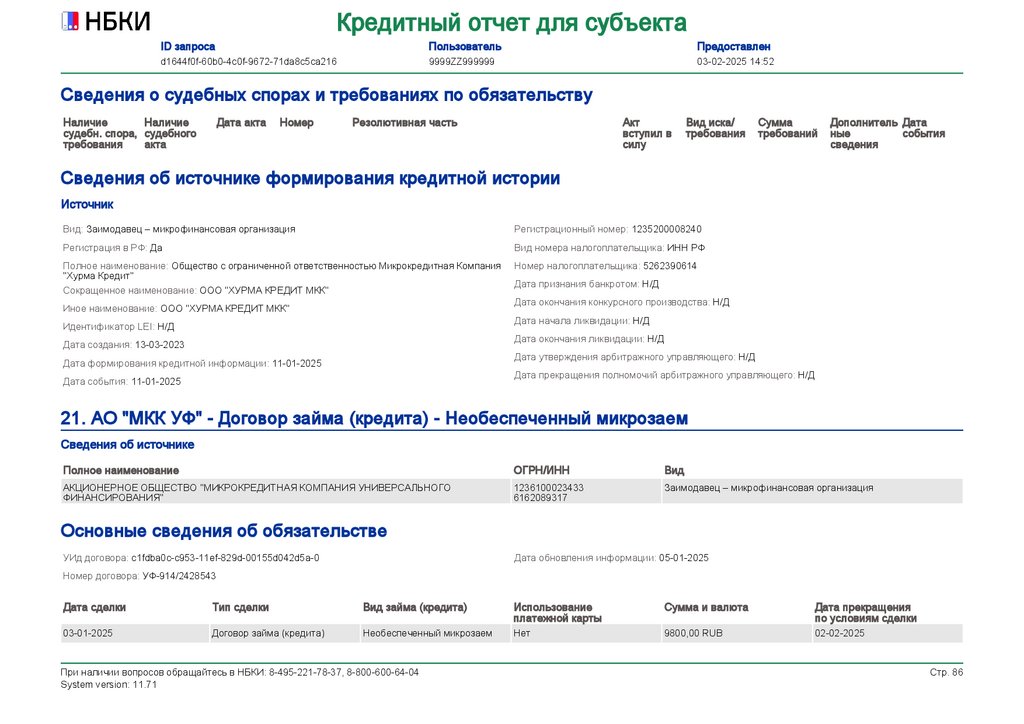Click the 'Источник' subheading
Image resolution: width=1024 pixels, height=724 pixels.
pyautogui.click(x=87, y=204)
